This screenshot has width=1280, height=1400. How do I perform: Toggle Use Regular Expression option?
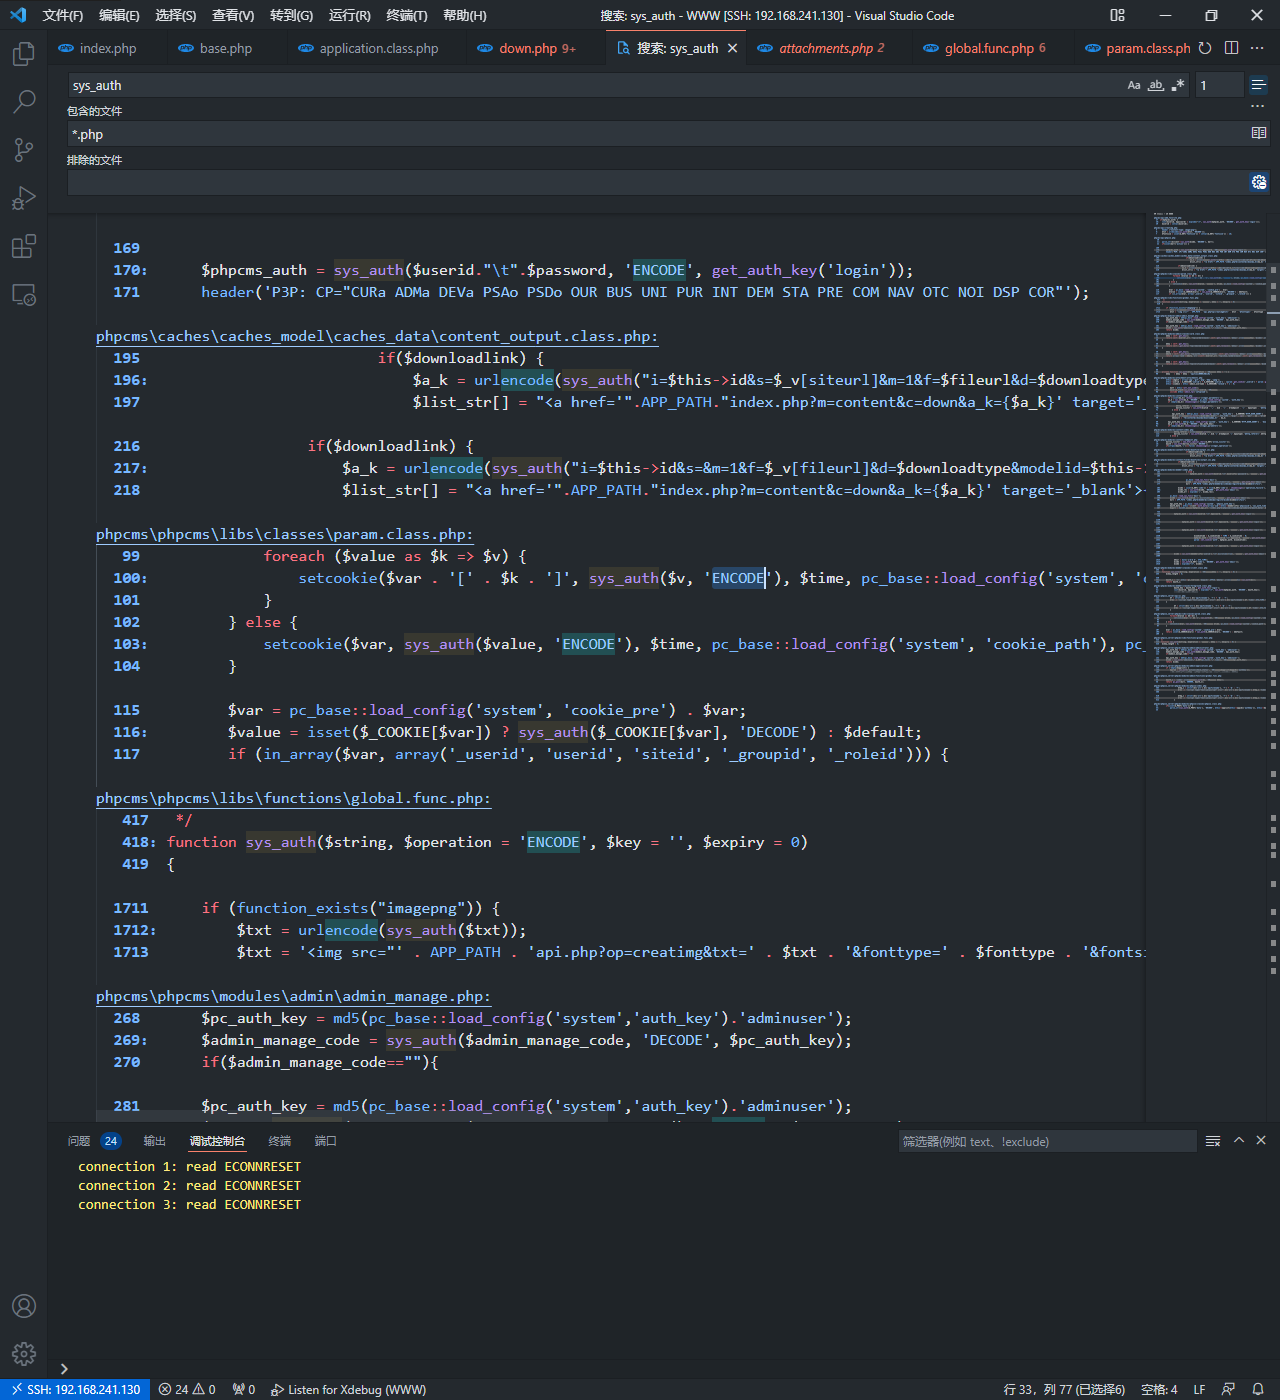pyautogui.click(x=1178, y=85)
